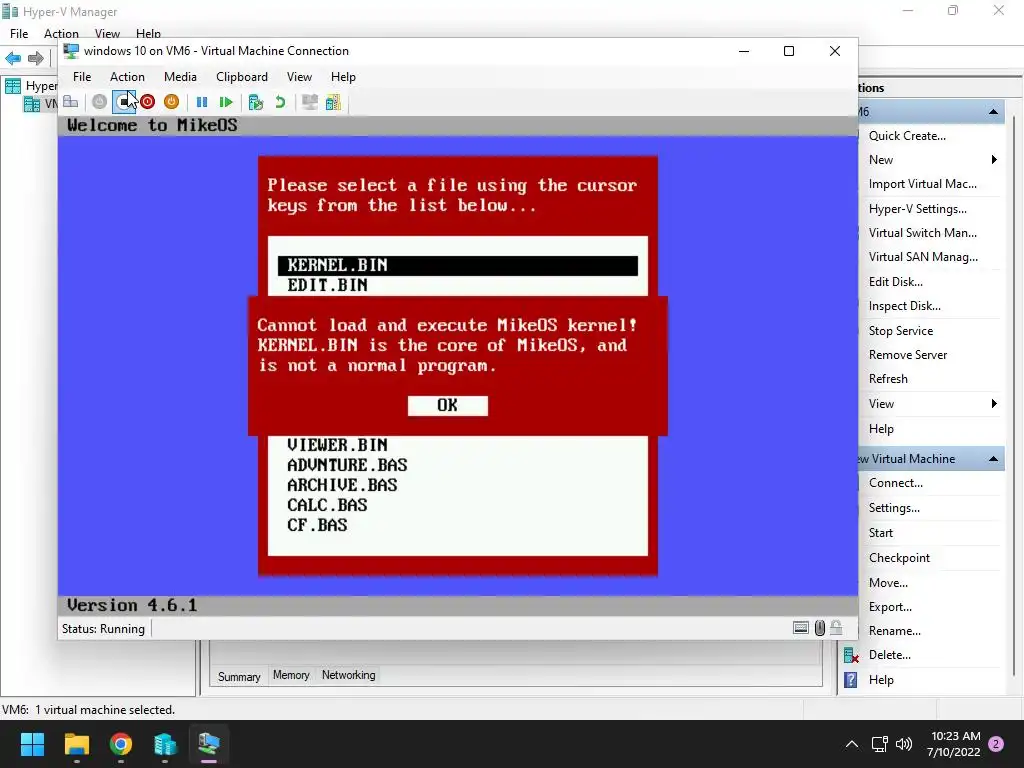Viewport: 1024px width, 768px height.
Task: Open Settings for the virtual machine
Action: tap(894, 508)
